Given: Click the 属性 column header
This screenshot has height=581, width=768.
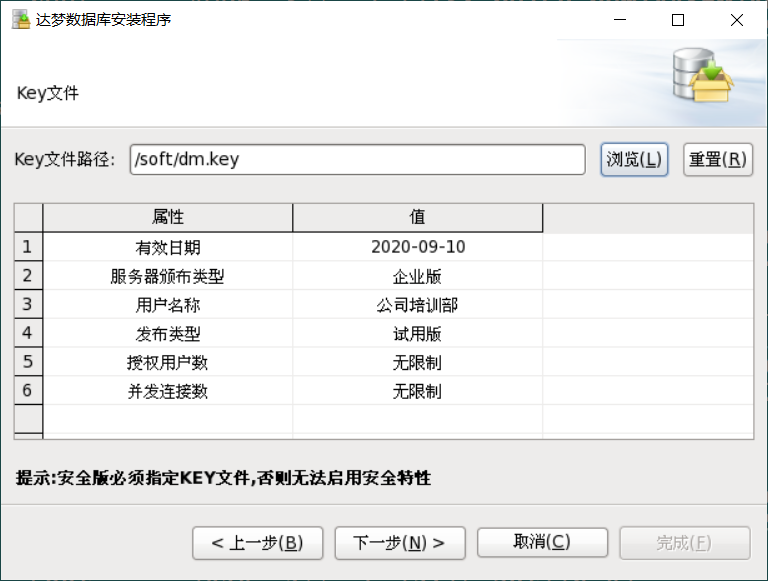Looking at the screenshot, I should tap(168, 218).
